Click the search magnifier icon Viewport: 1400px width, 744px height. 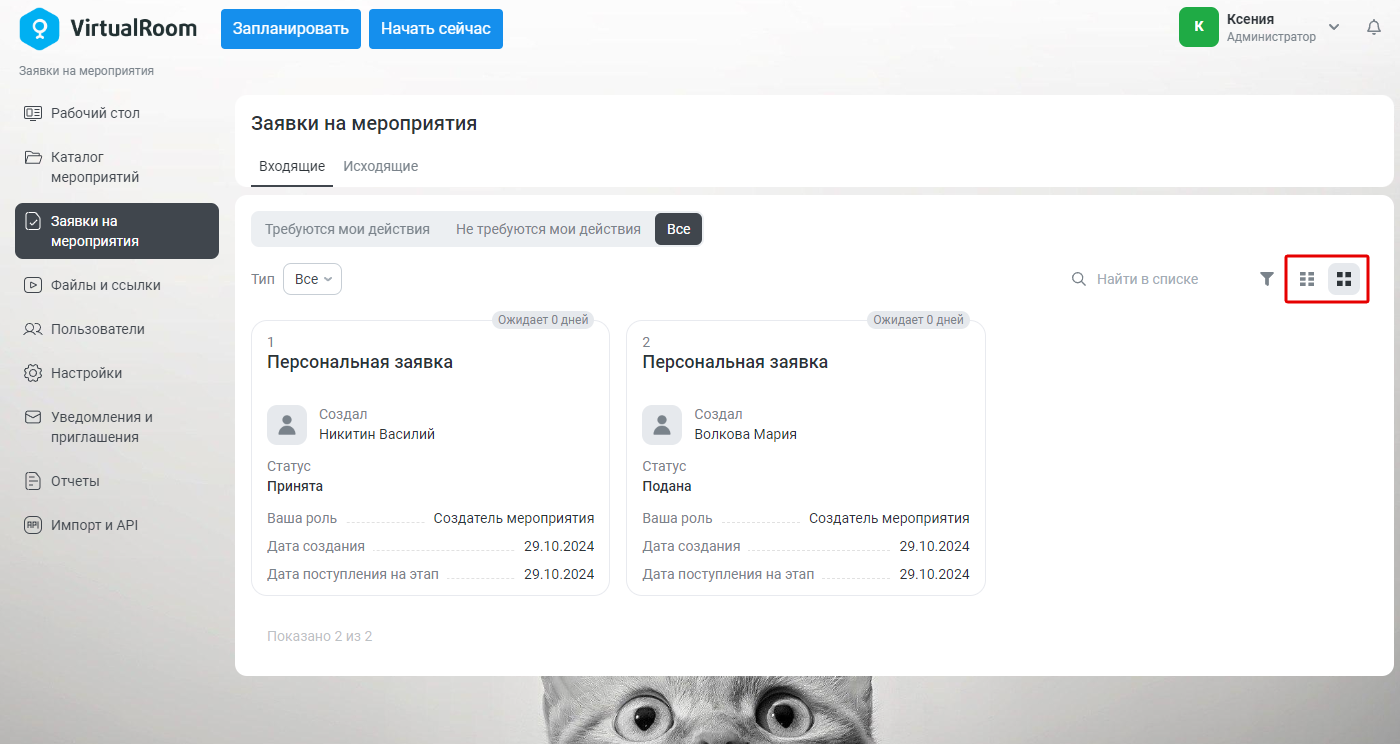1079,279
